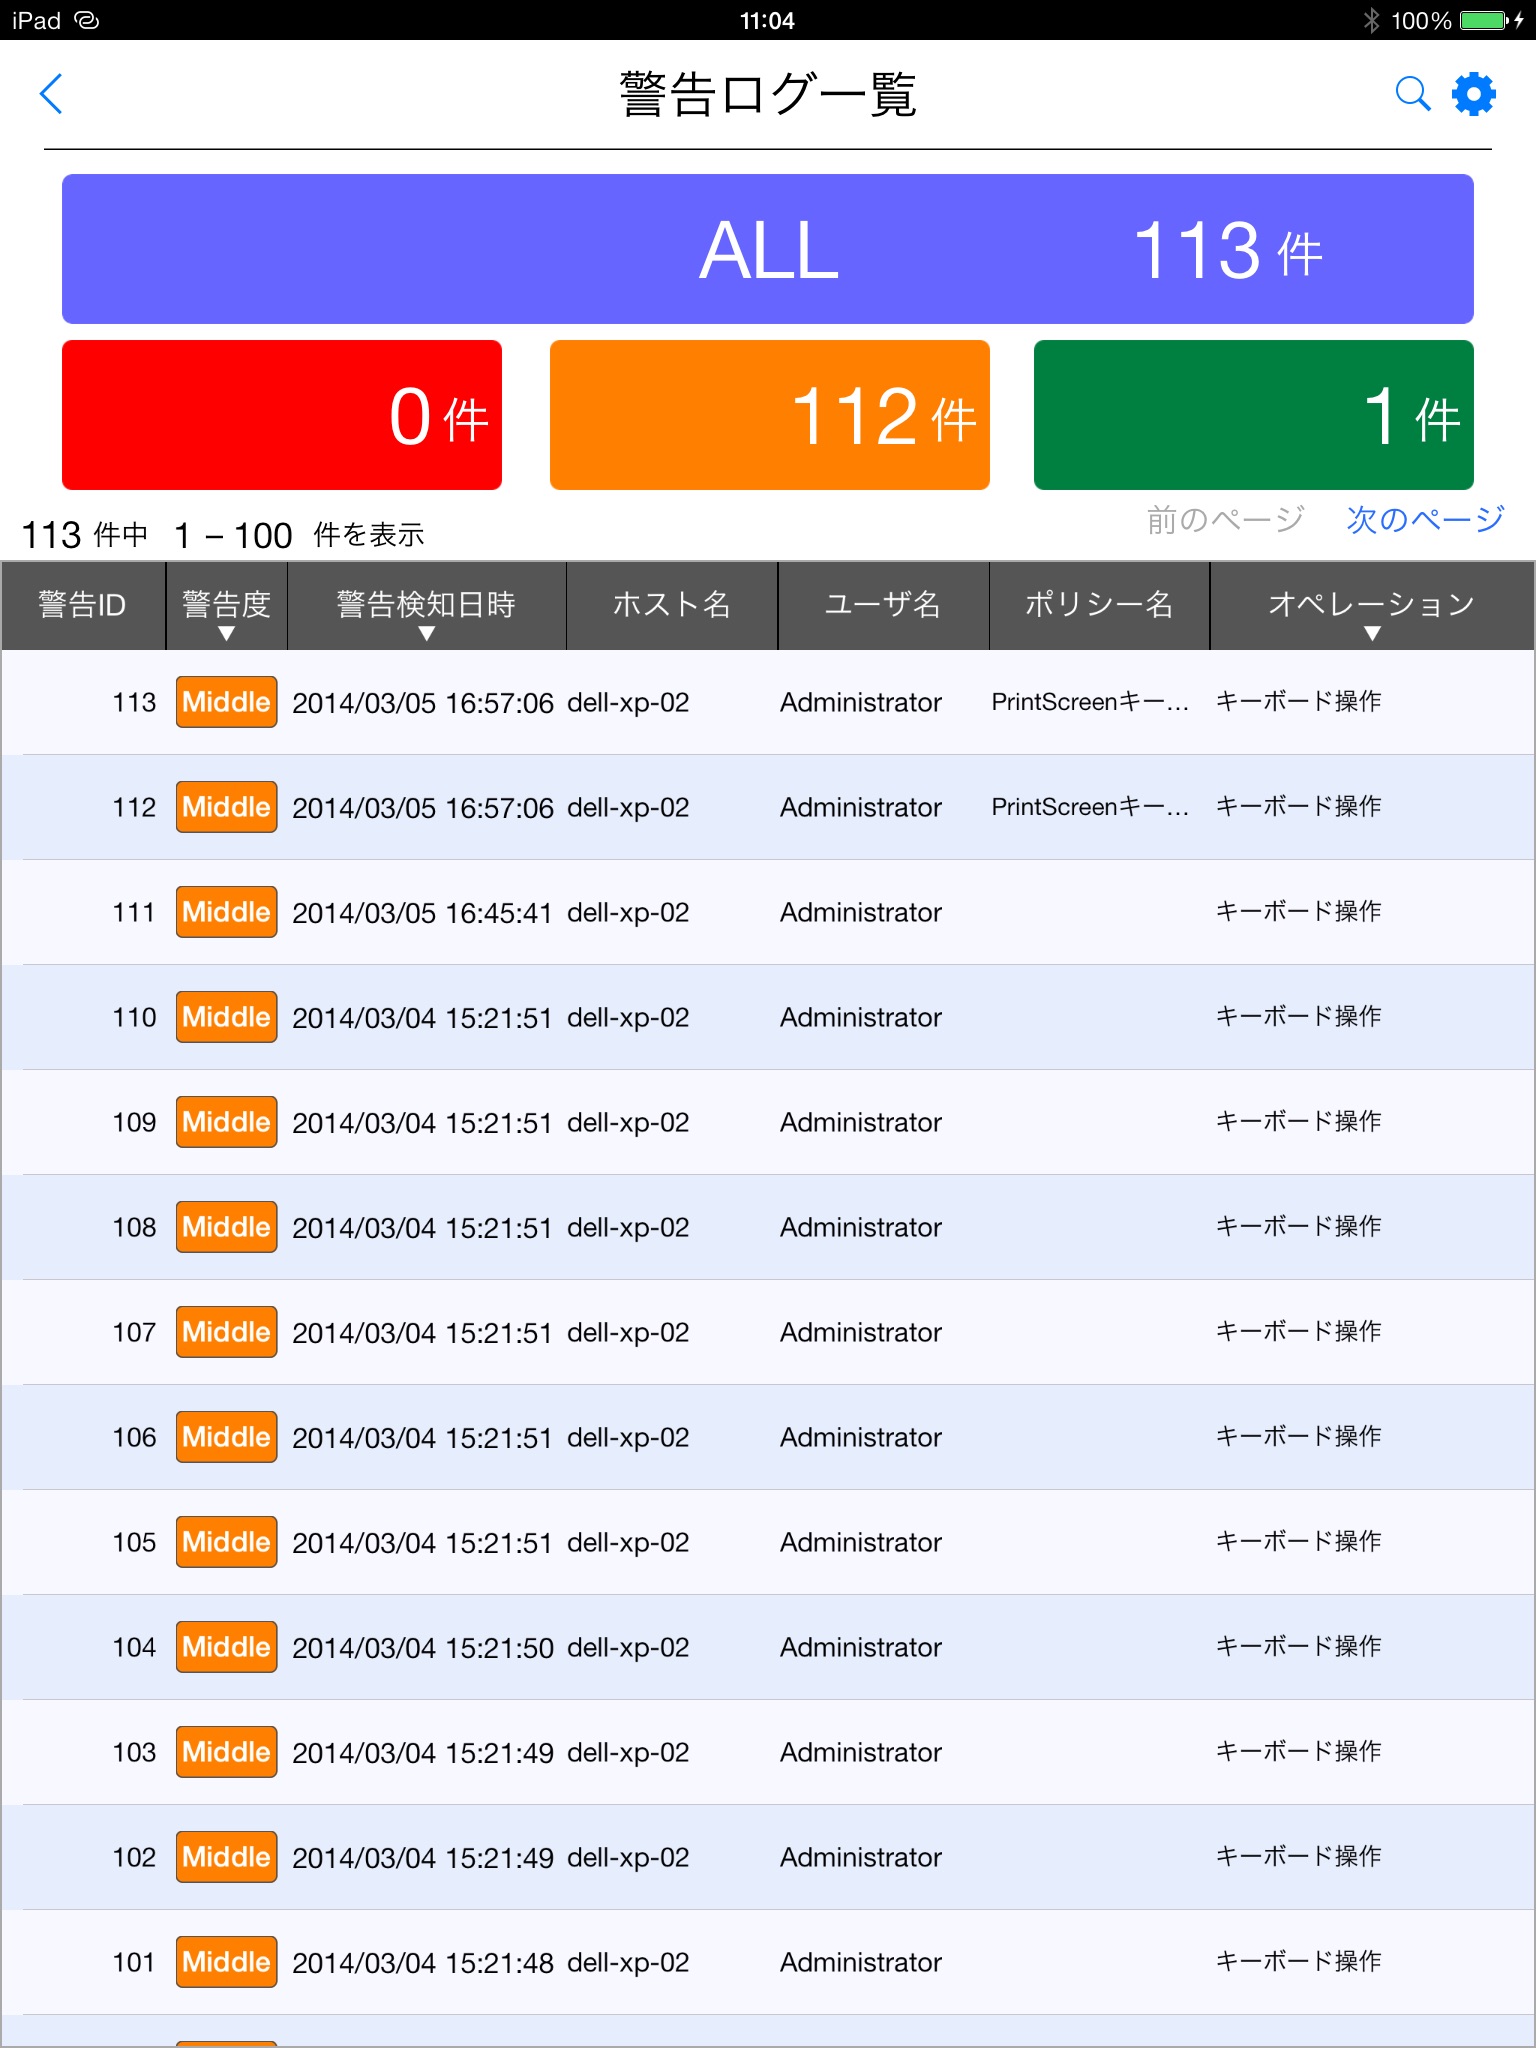Screen dimensions: 1536x2048
Task: Open the settings gear icon
Action: click(1474, 94)
